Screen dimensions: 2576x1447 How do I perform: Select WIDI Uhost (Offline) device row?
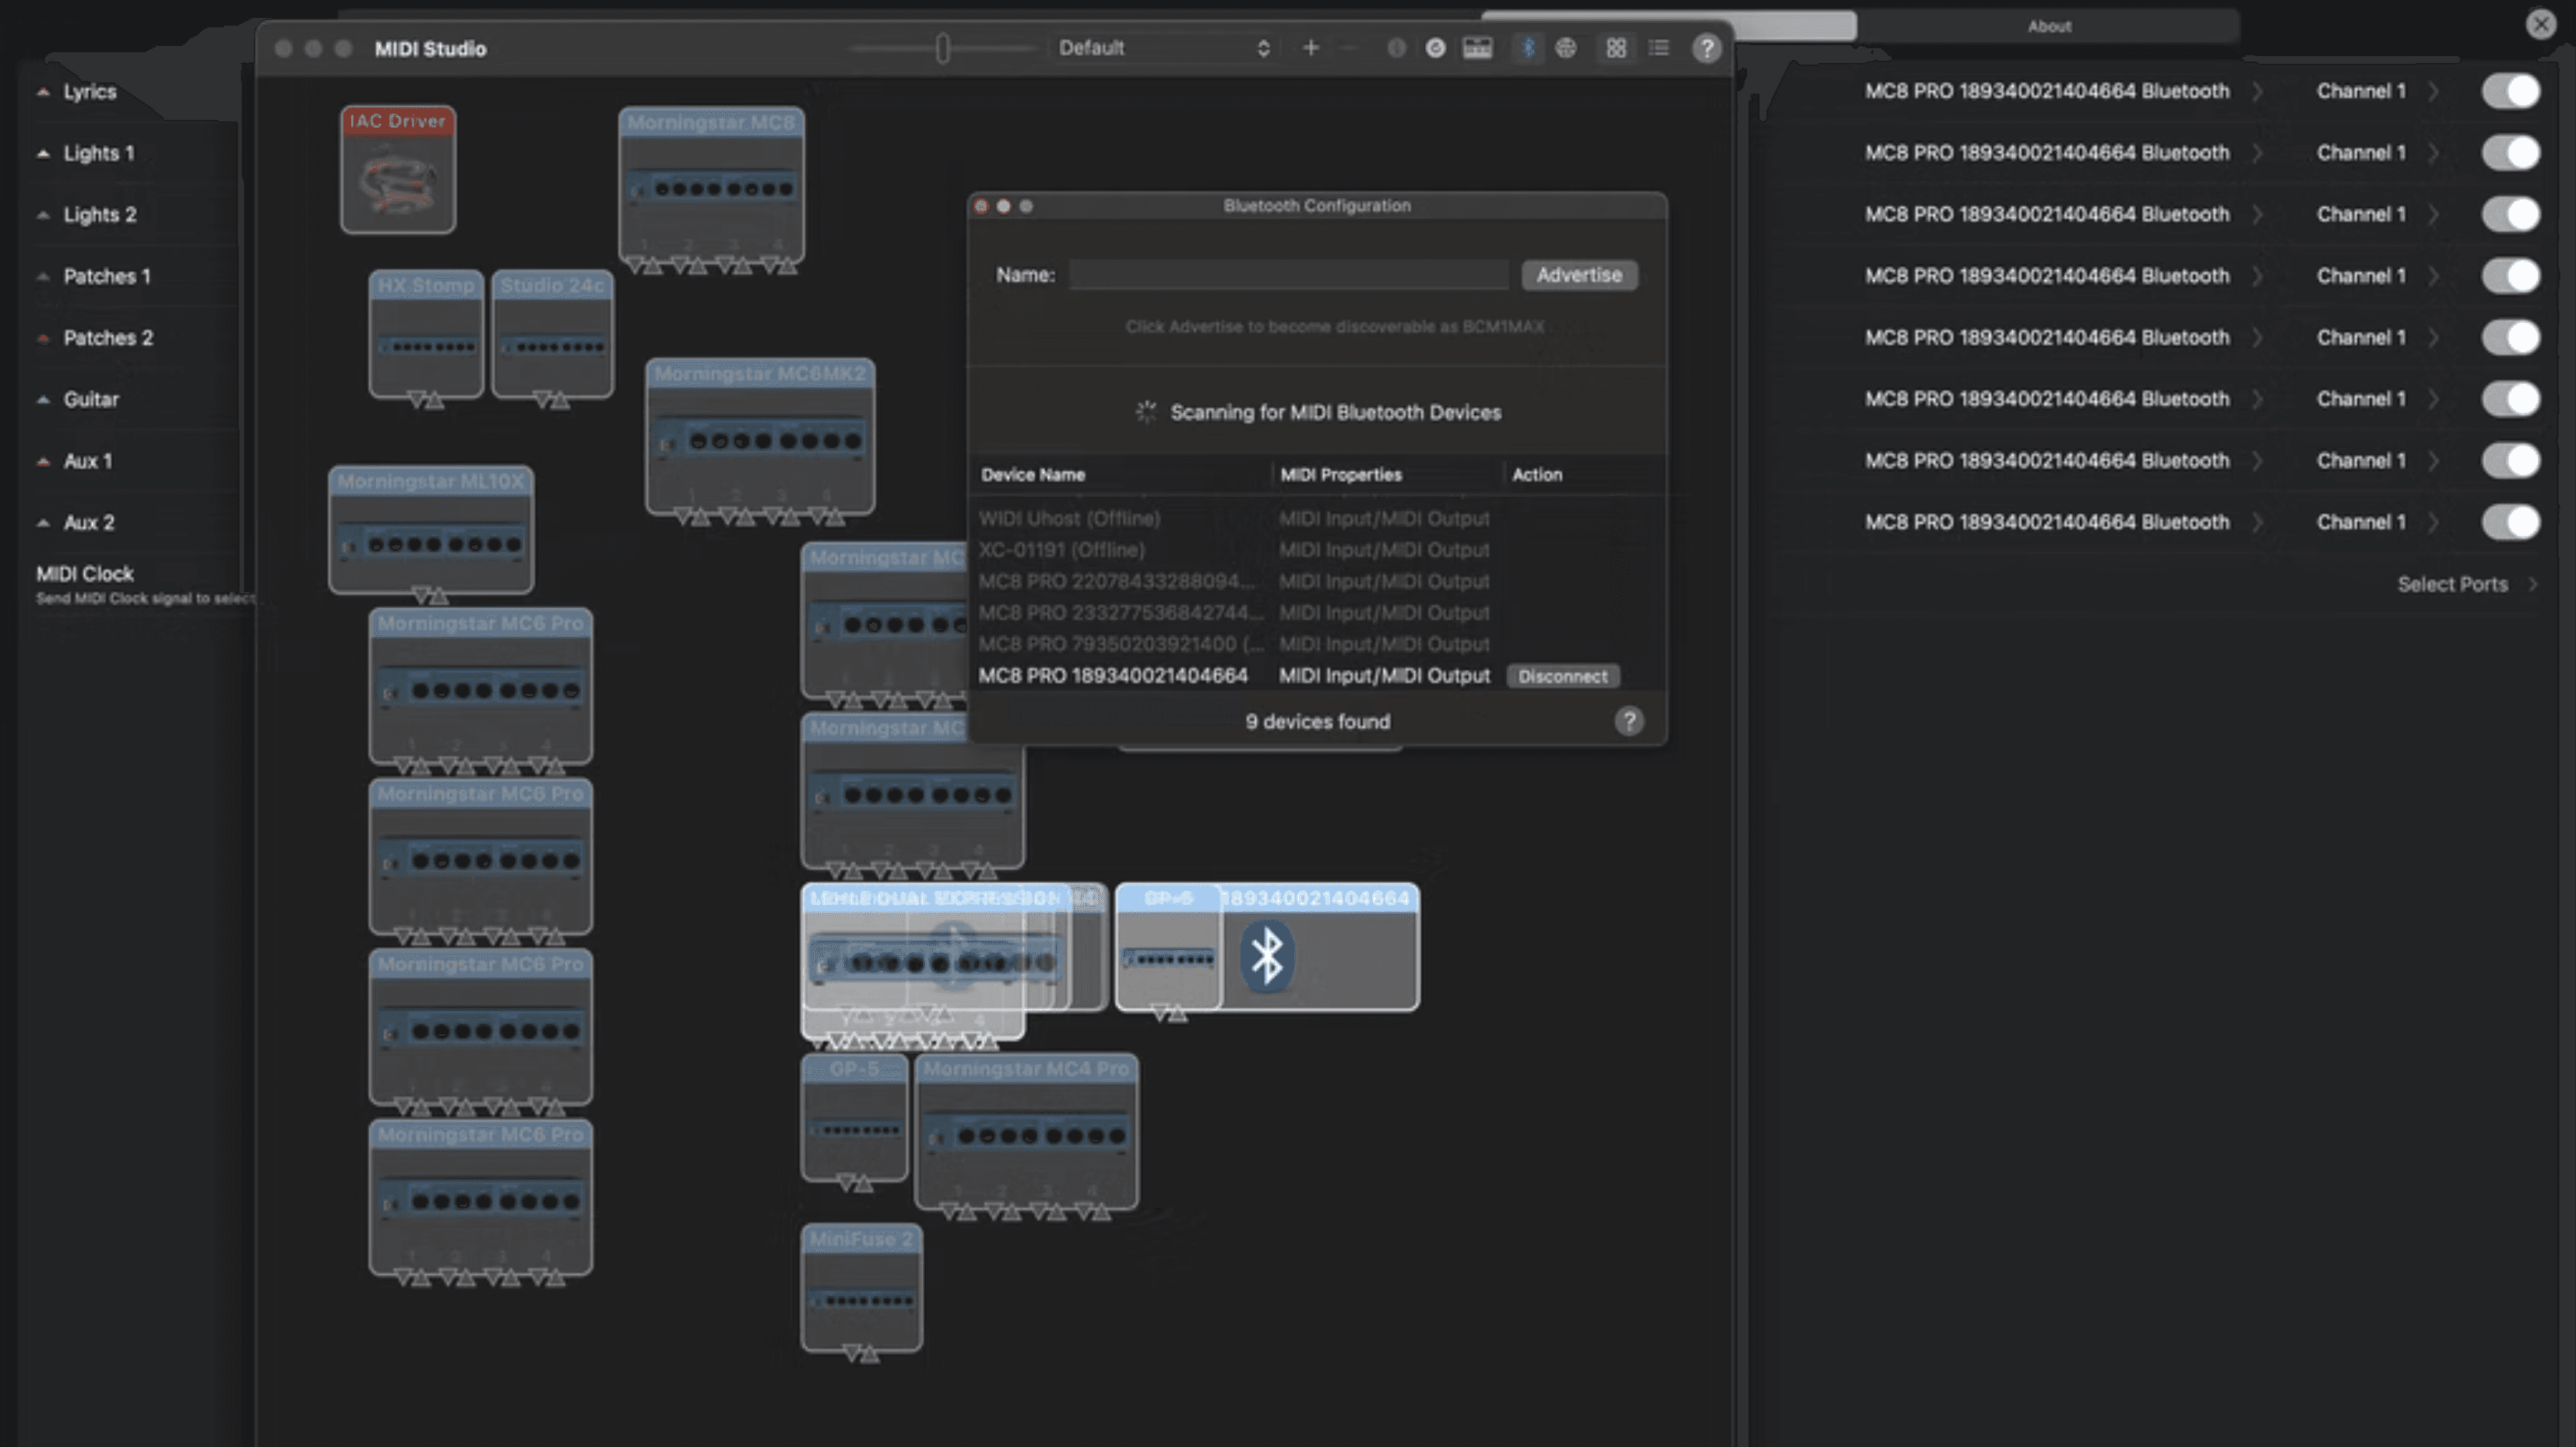(x=1318, y=518)
